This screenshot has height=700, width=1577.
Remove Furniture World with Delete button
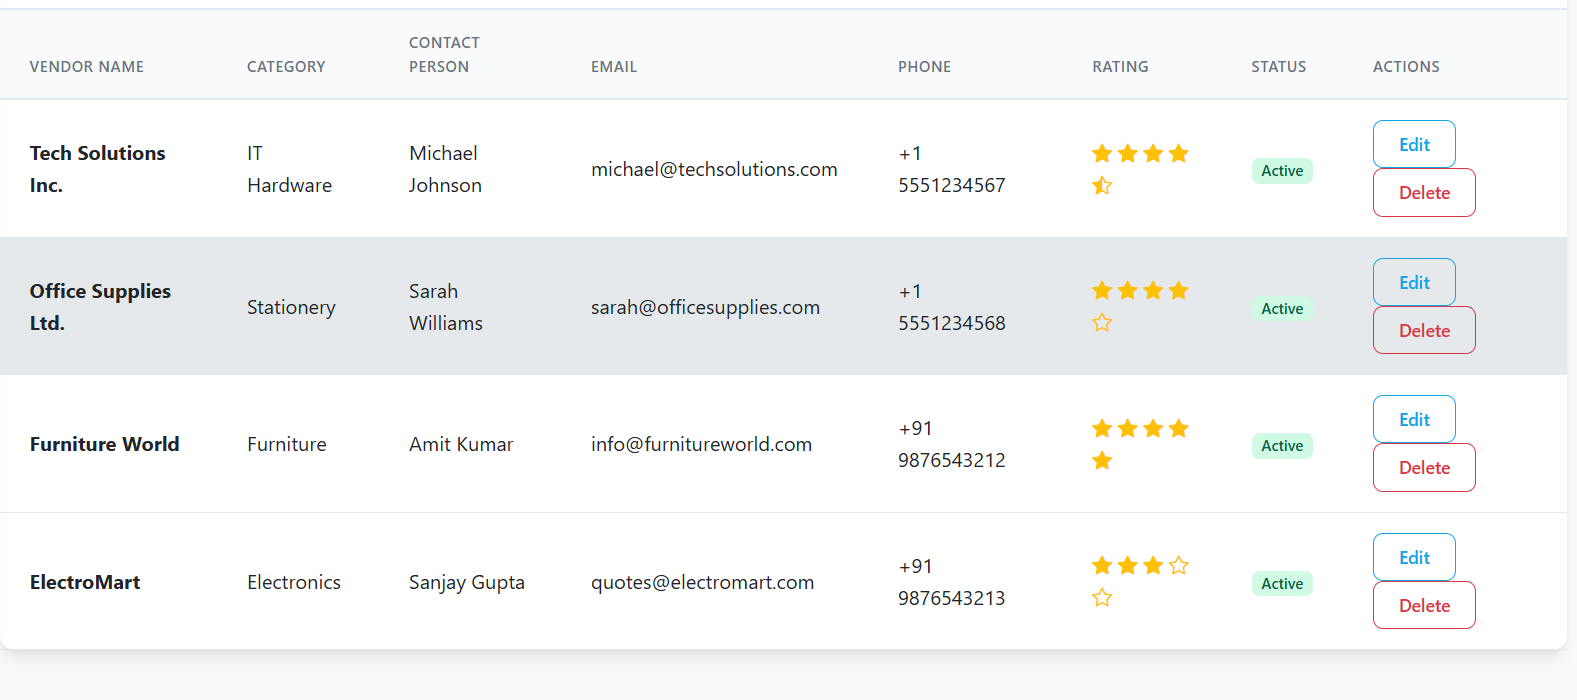(1423, 468)
